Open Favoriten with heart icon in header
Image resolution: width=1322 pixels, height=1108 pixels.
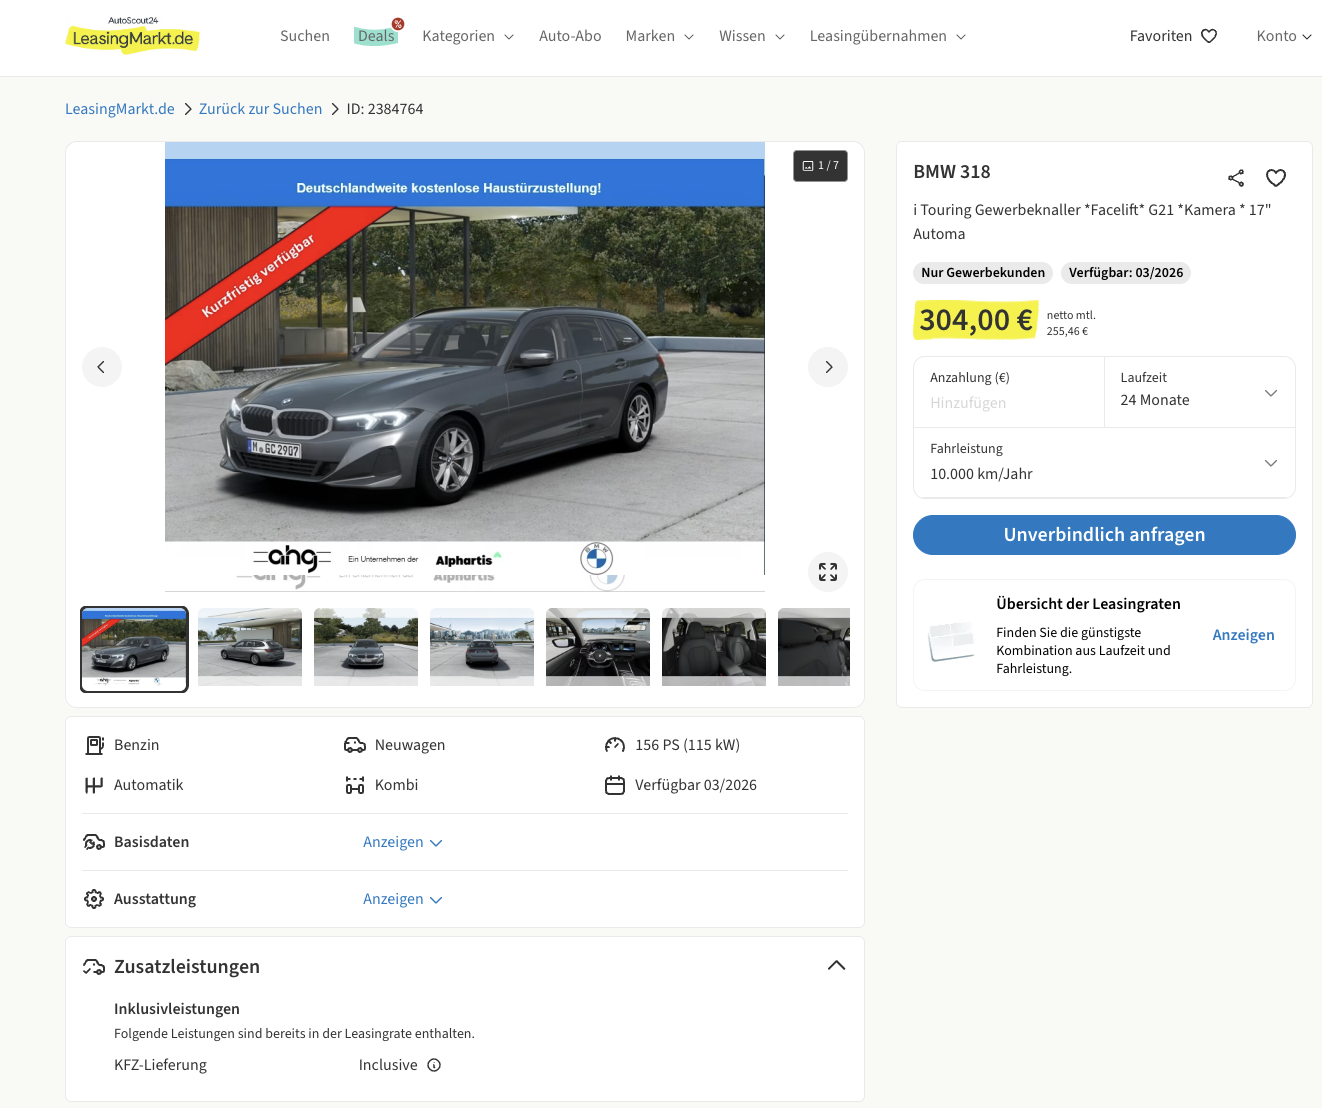pos(1173,36)
